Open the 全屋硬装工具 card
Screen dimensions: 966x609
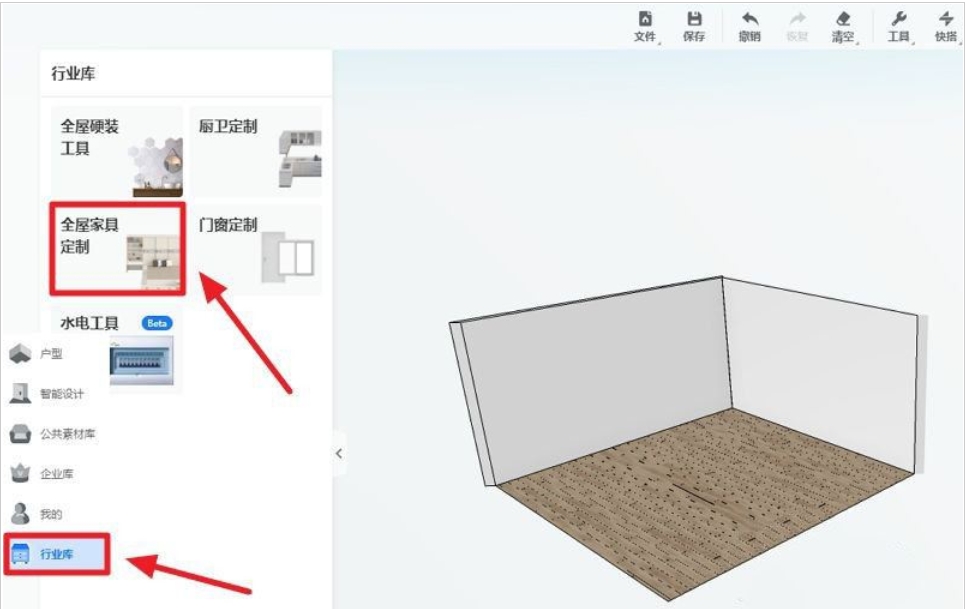(117, 151)
